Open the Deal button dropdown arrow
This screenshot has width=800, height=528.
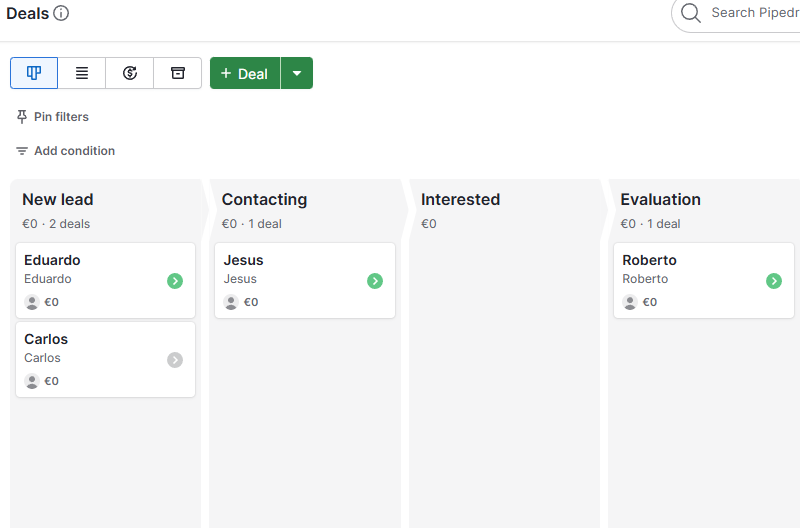297,73
